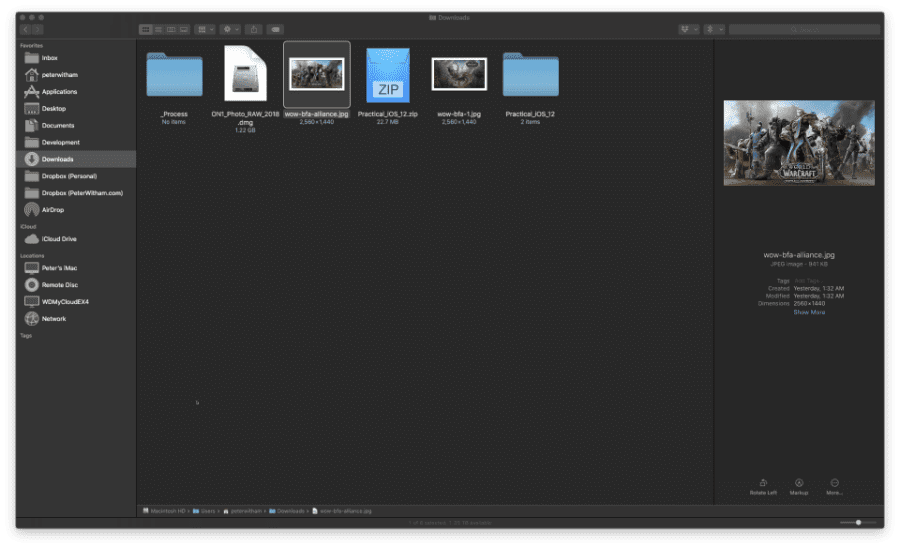Open Network in the sidebar

76,318
